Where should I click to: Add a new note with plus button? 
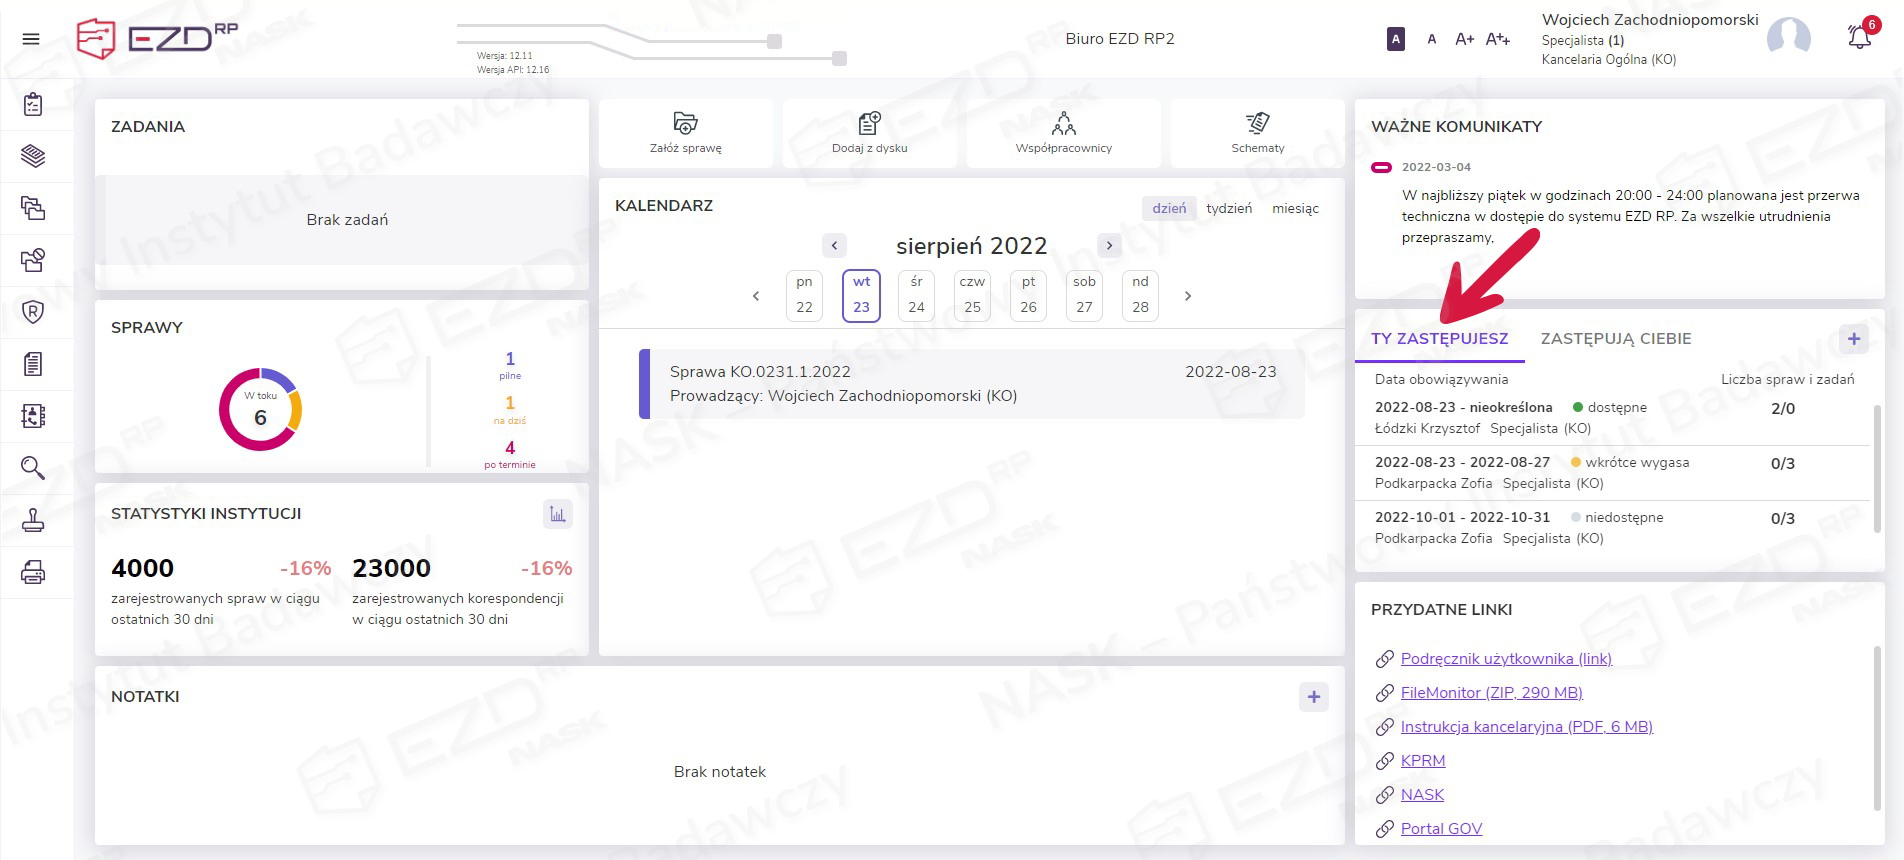1313,697
